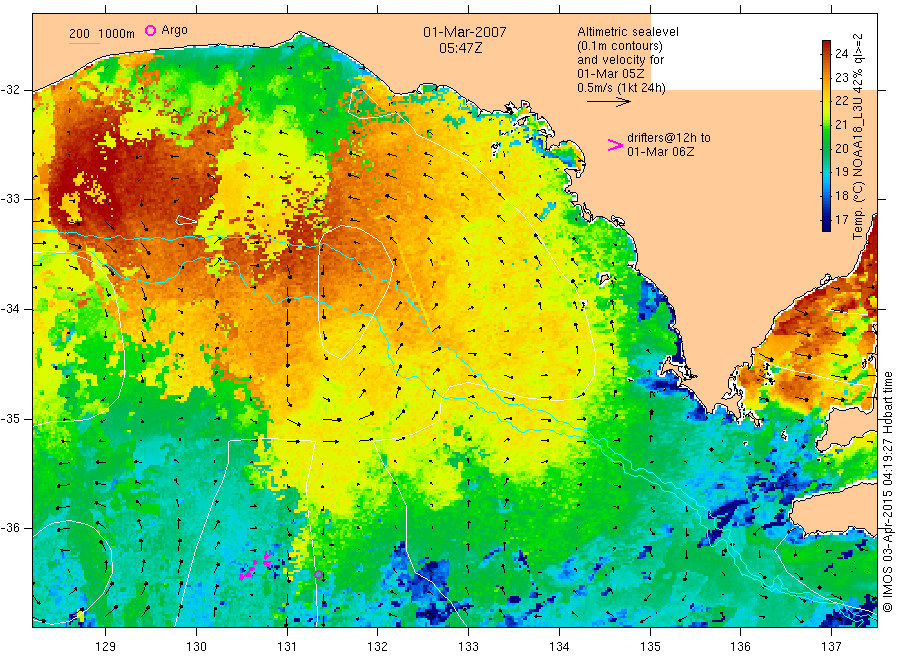
Task: Click the text '01-Mar 06Z' under drifters
Action: pyautogui.click(x=661, y=152)
